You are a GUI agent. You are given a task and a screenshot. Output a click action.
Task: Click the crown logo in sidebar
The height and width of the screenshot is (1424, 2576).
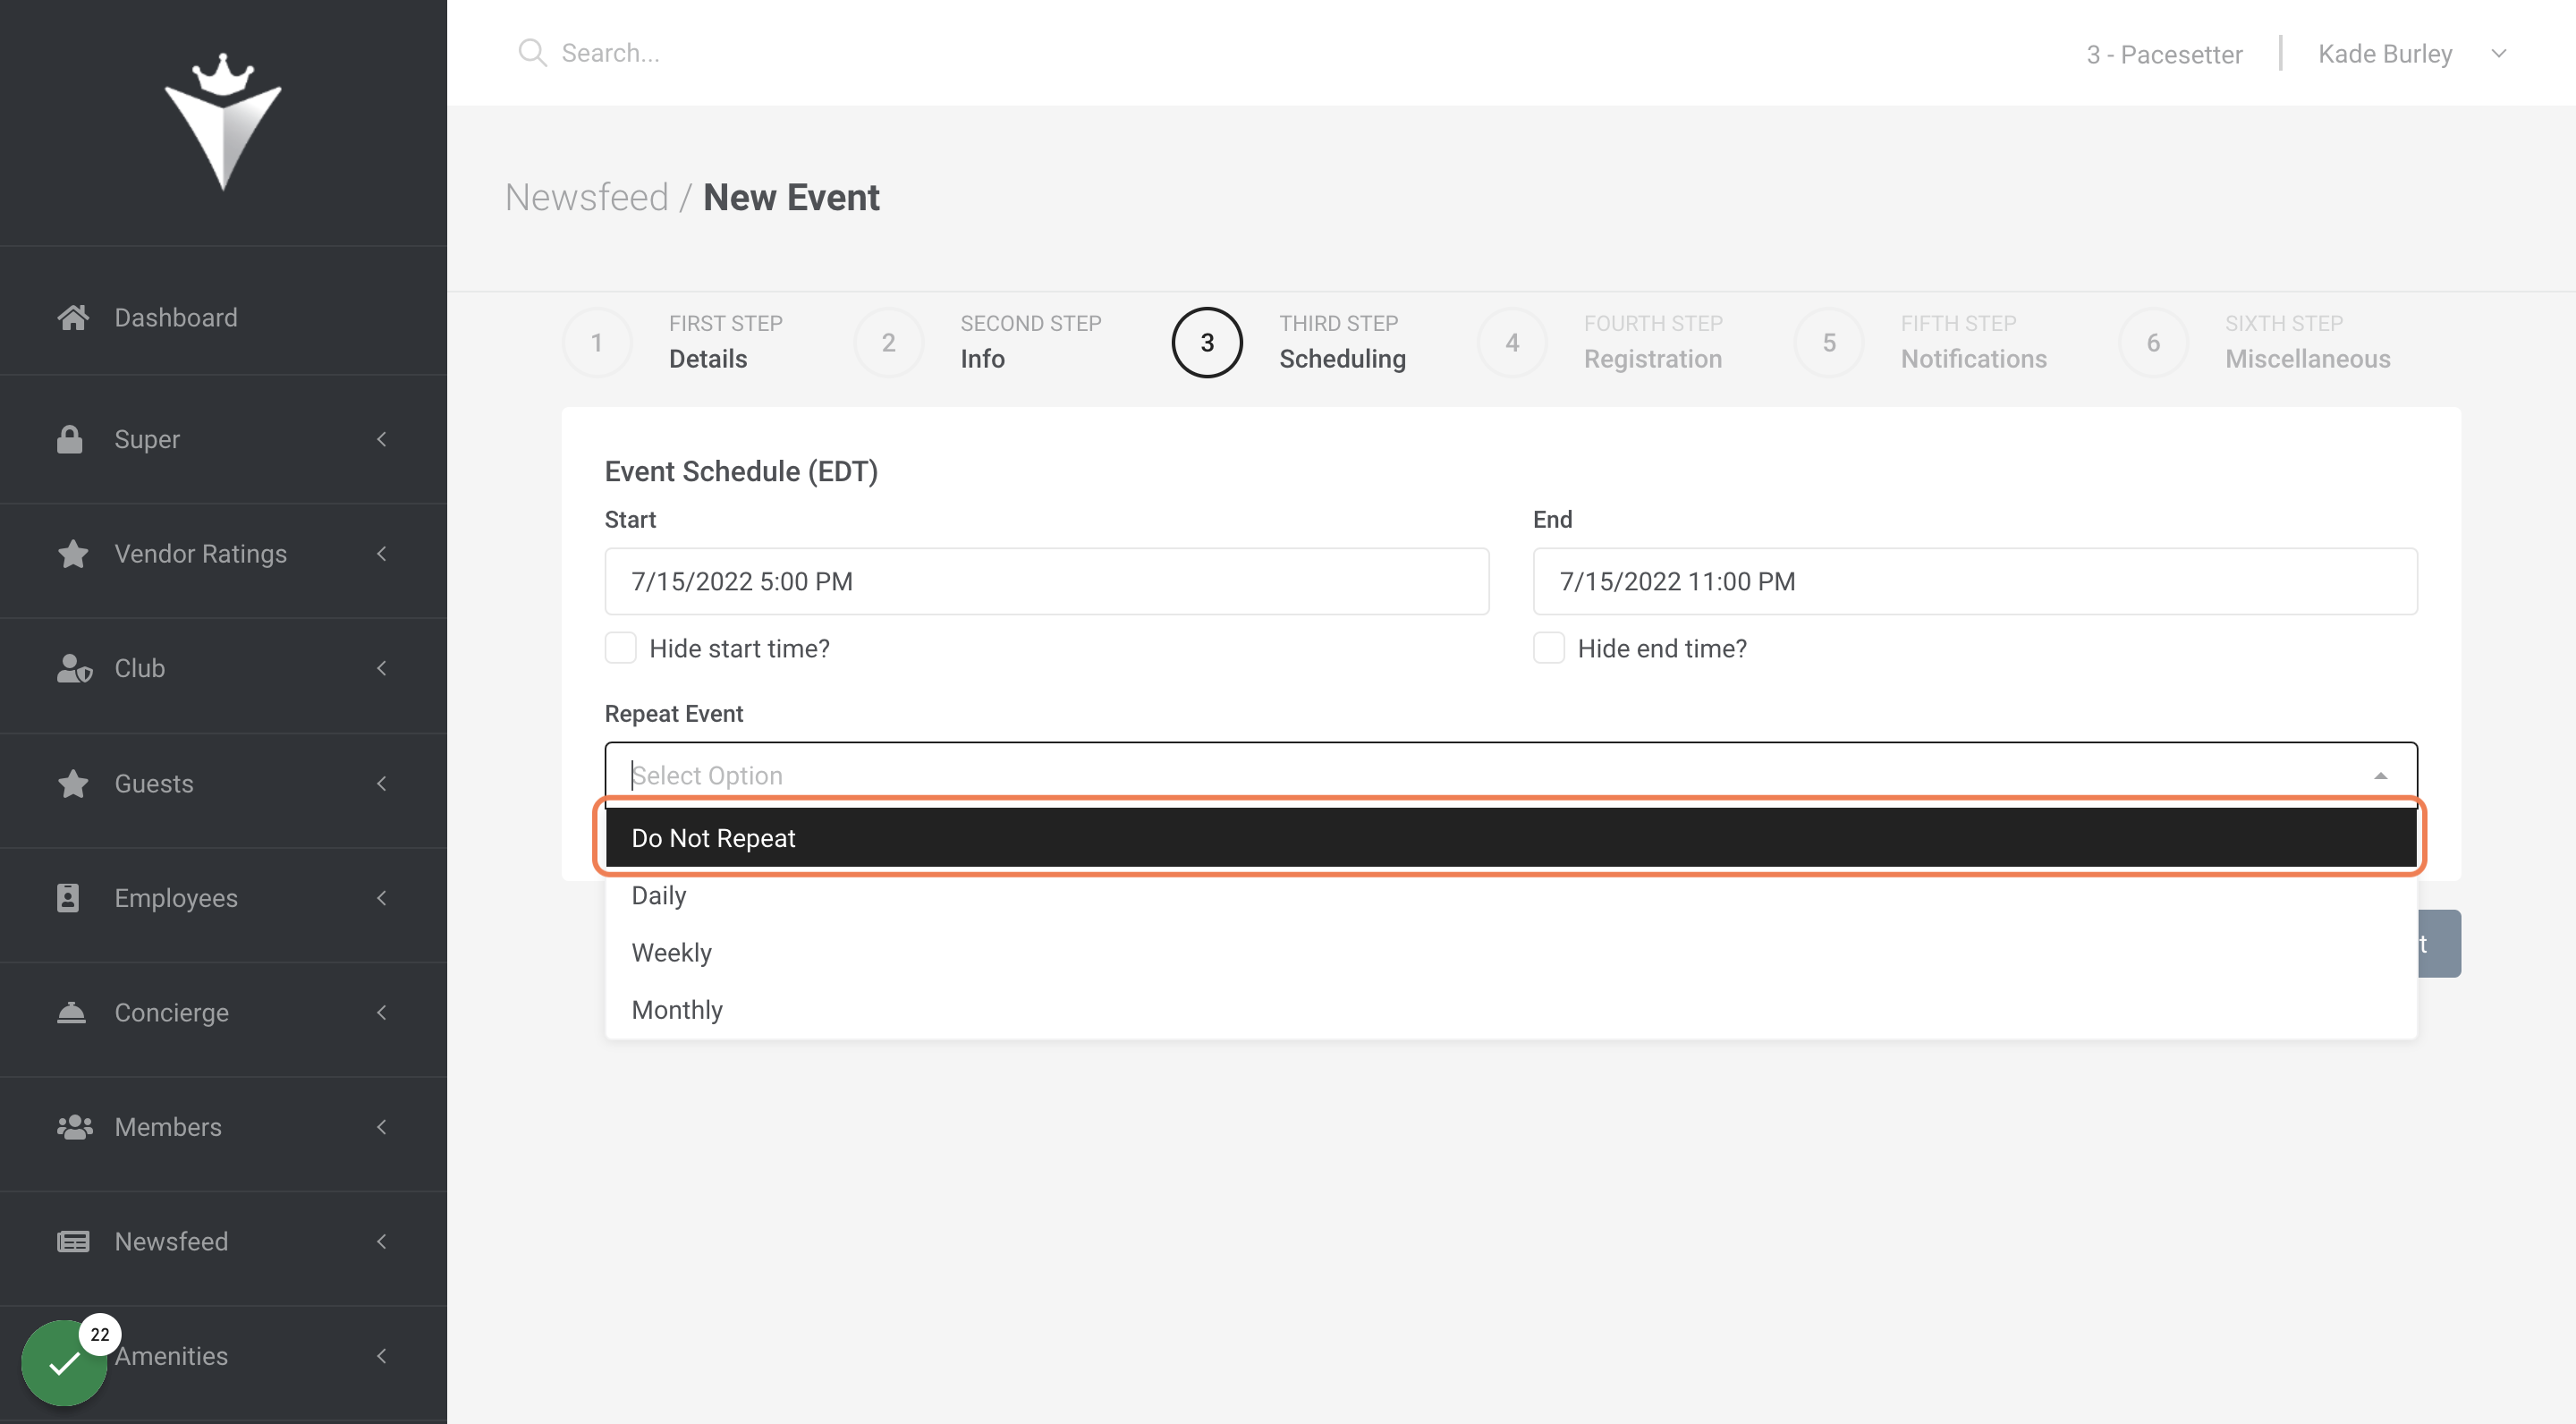223,120
